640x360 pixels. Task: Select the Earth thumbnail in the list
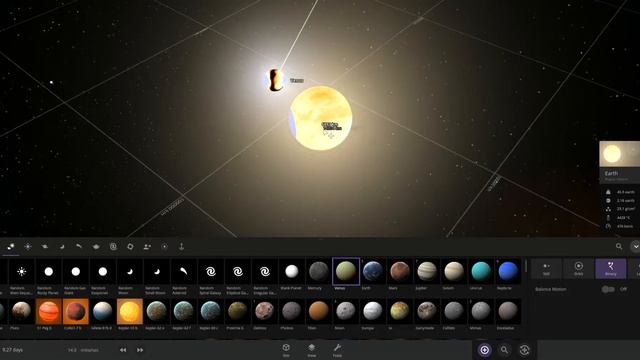(373, 271)
